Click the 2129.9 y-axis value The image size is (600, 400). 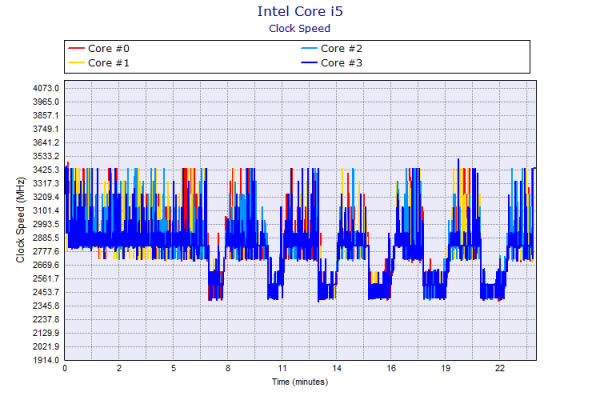tap(46, 333)
